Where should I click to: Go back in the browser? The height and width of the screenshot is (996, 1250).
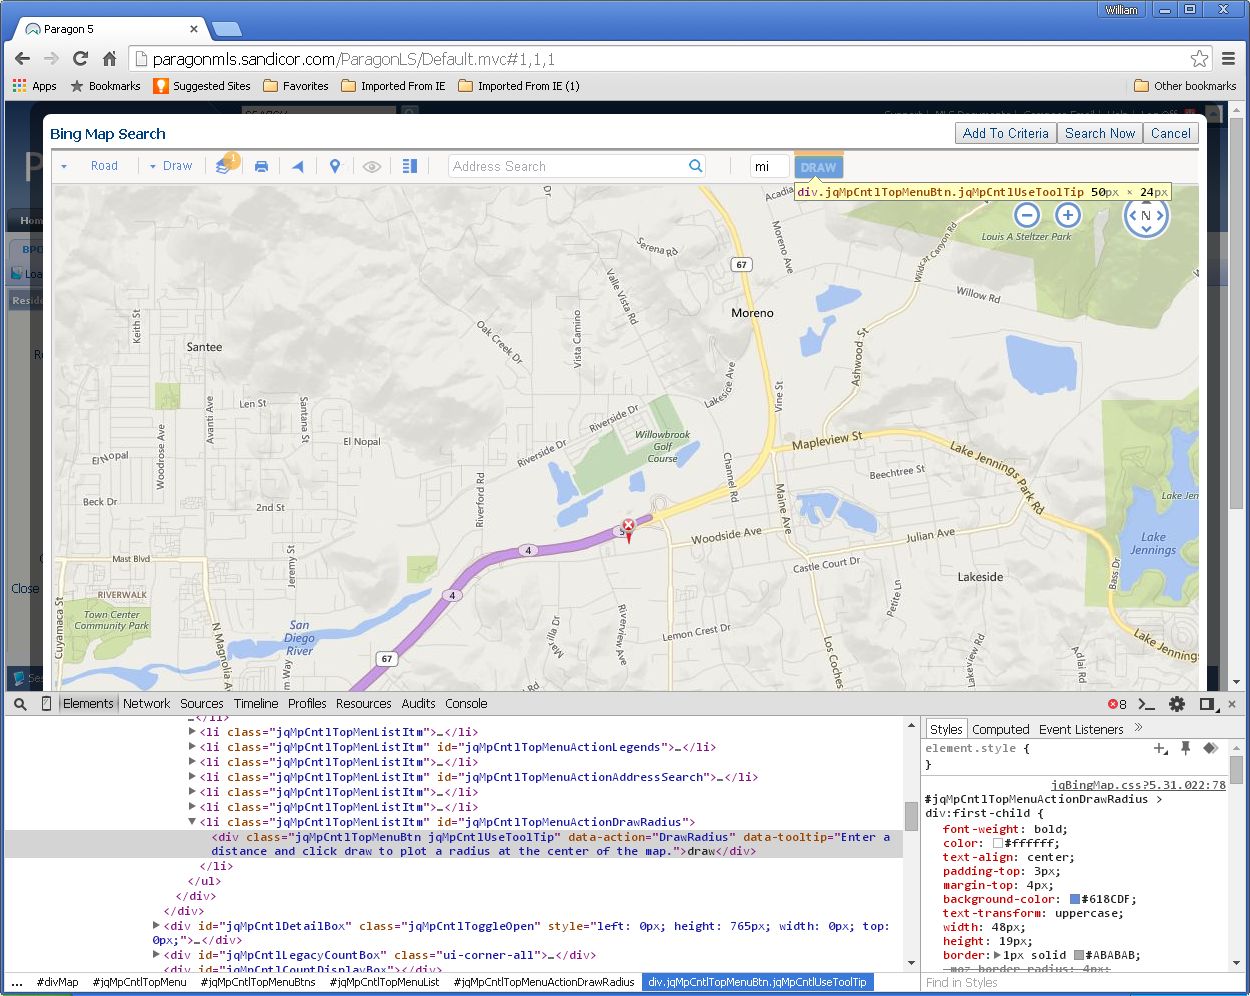(23, 59)
